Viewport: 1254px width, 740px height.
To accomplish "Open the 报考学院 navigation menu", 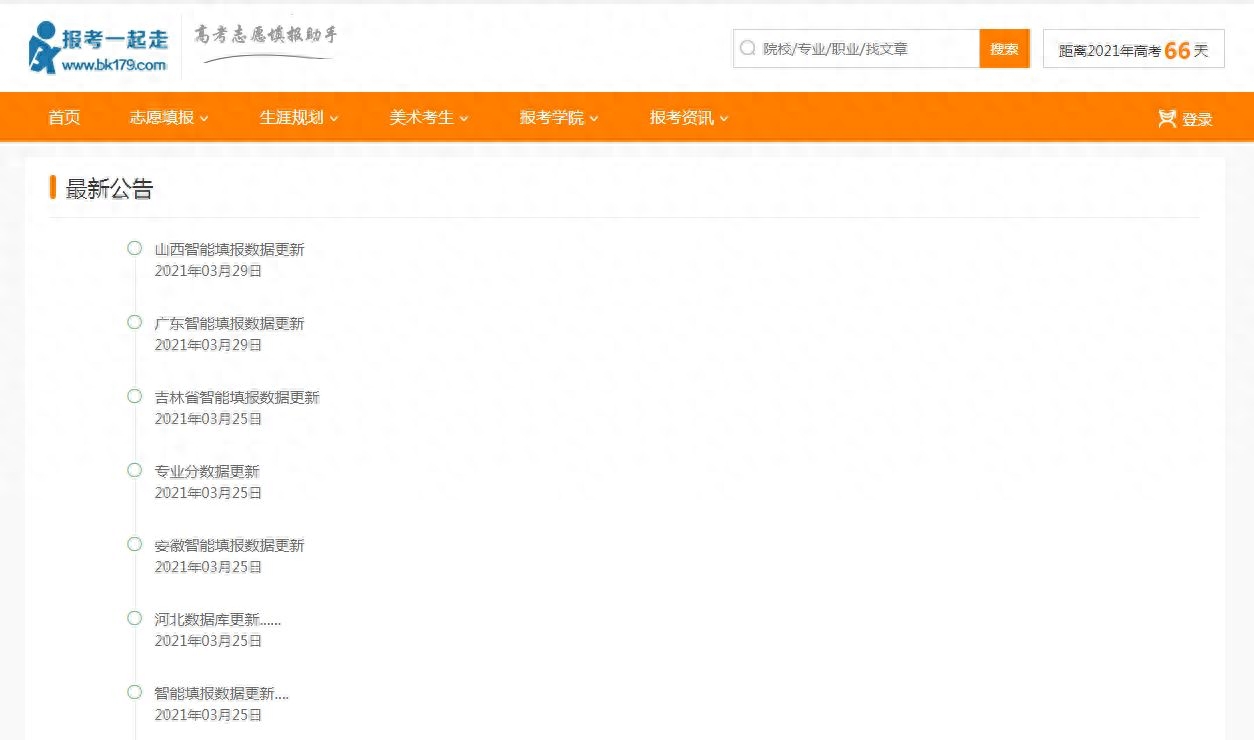I will coord(558,118).
